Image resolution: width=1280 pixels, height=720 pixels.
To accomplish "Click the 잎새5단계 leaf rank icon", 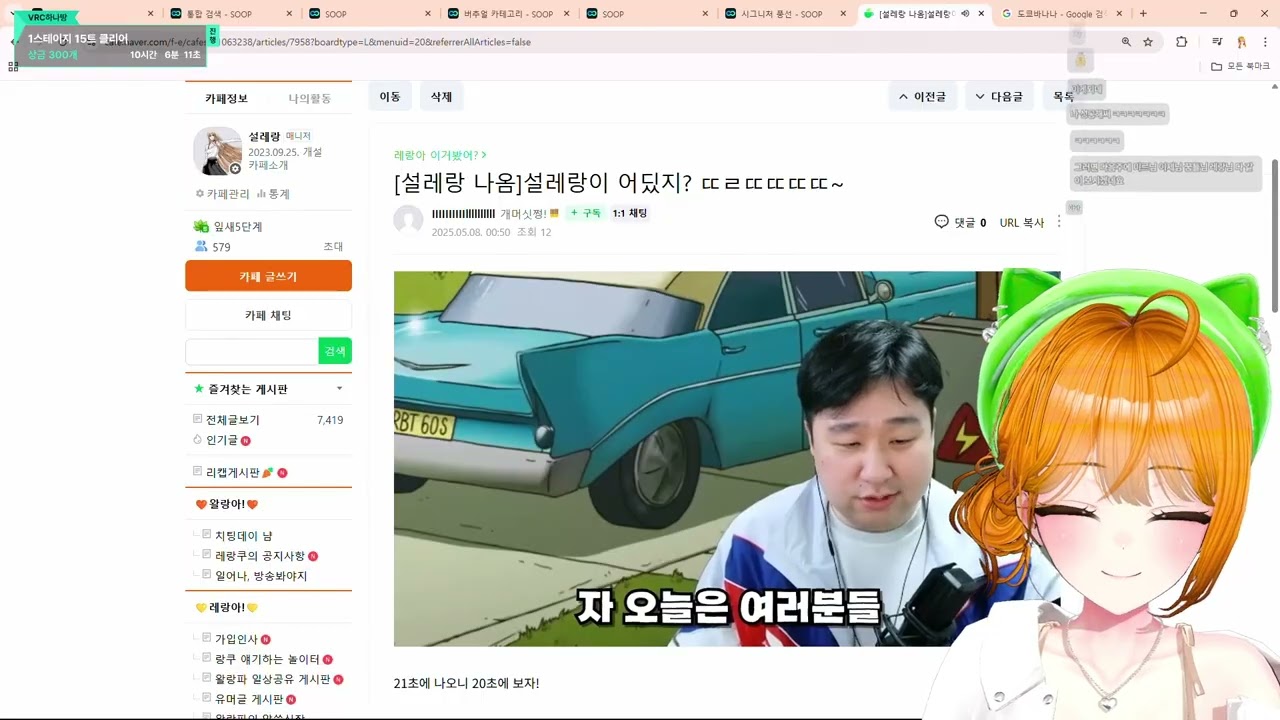I will tap(201, 227).
